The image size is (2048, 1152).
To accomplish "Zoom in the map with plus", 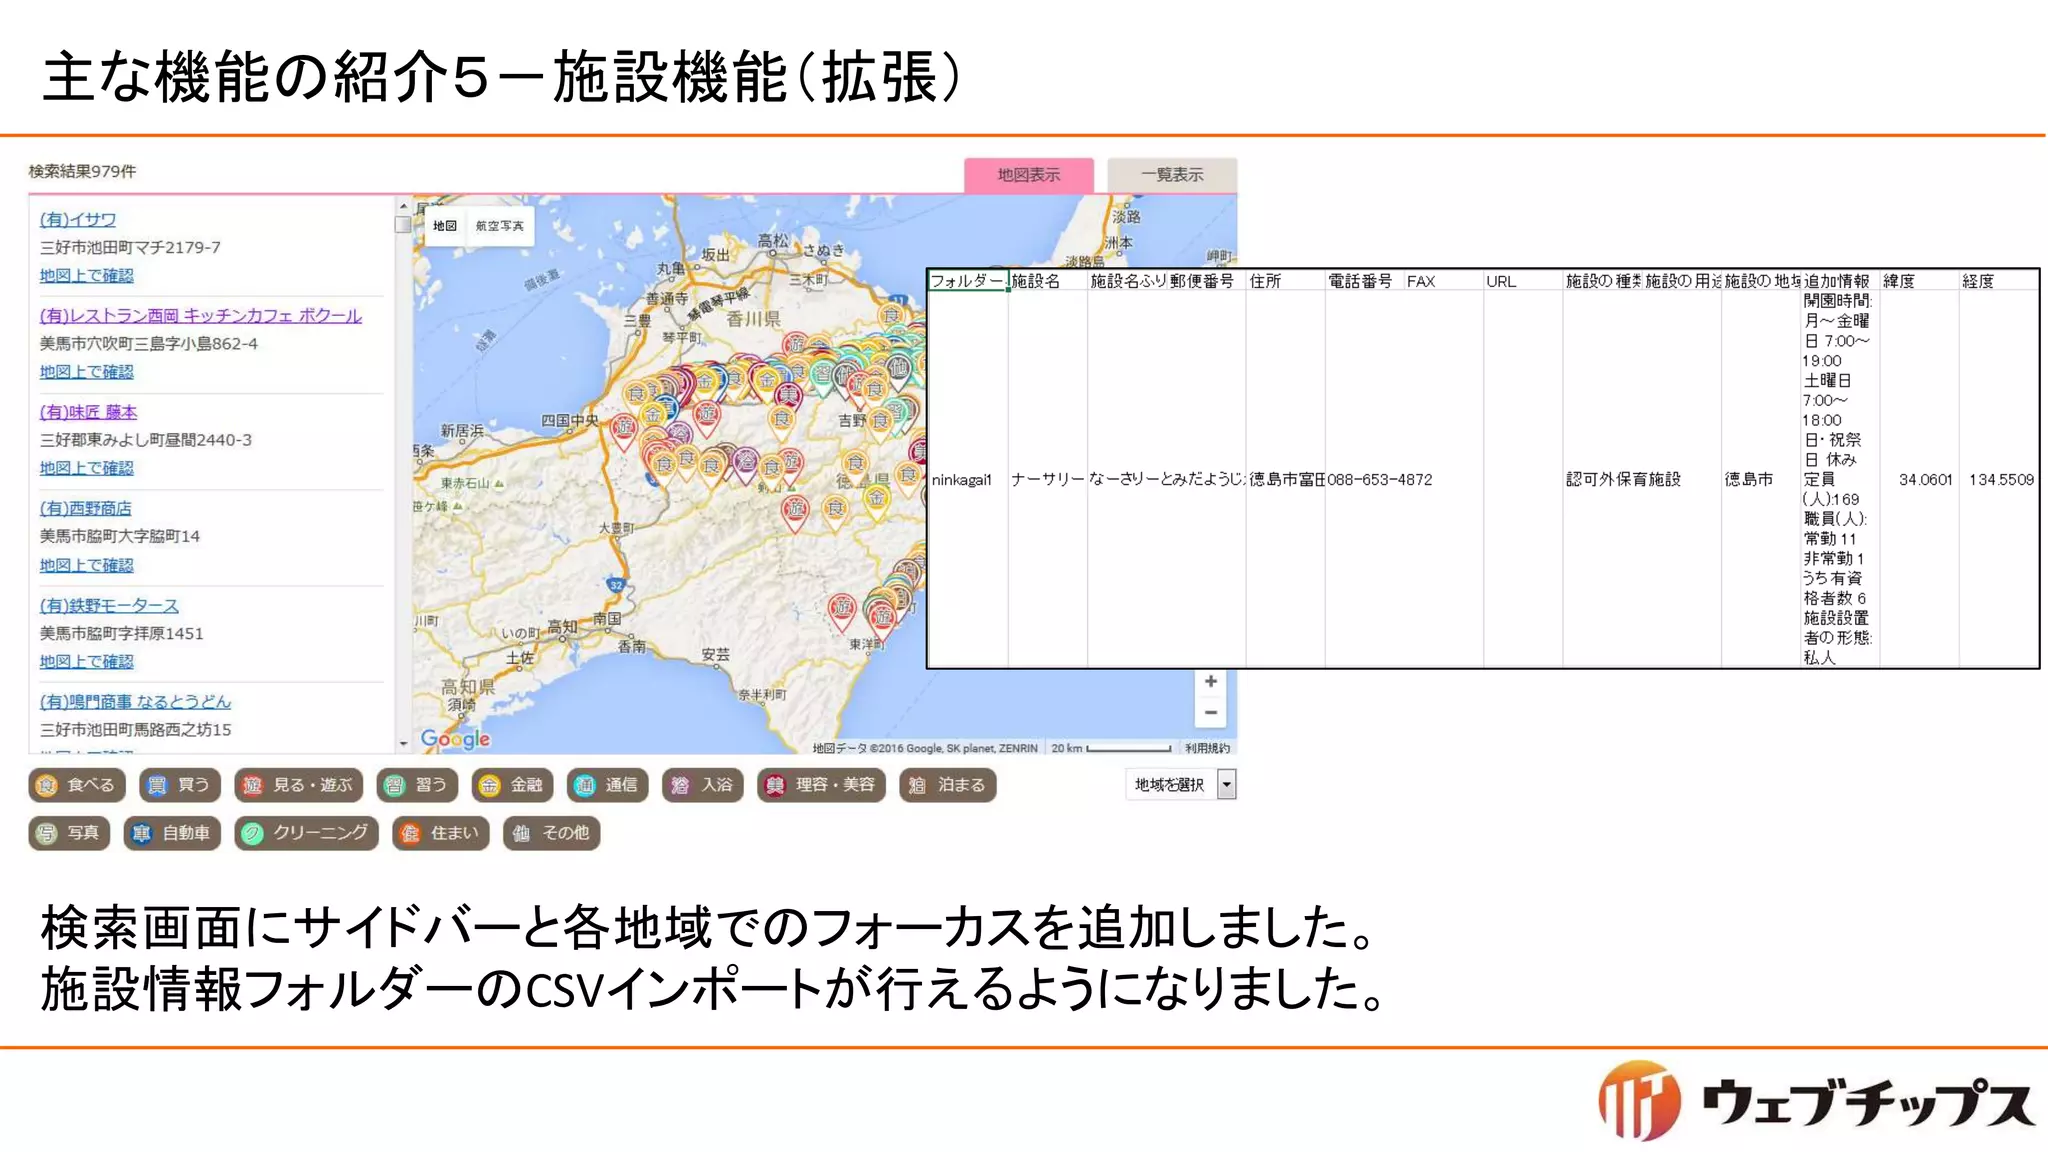I will [1210, 681].
